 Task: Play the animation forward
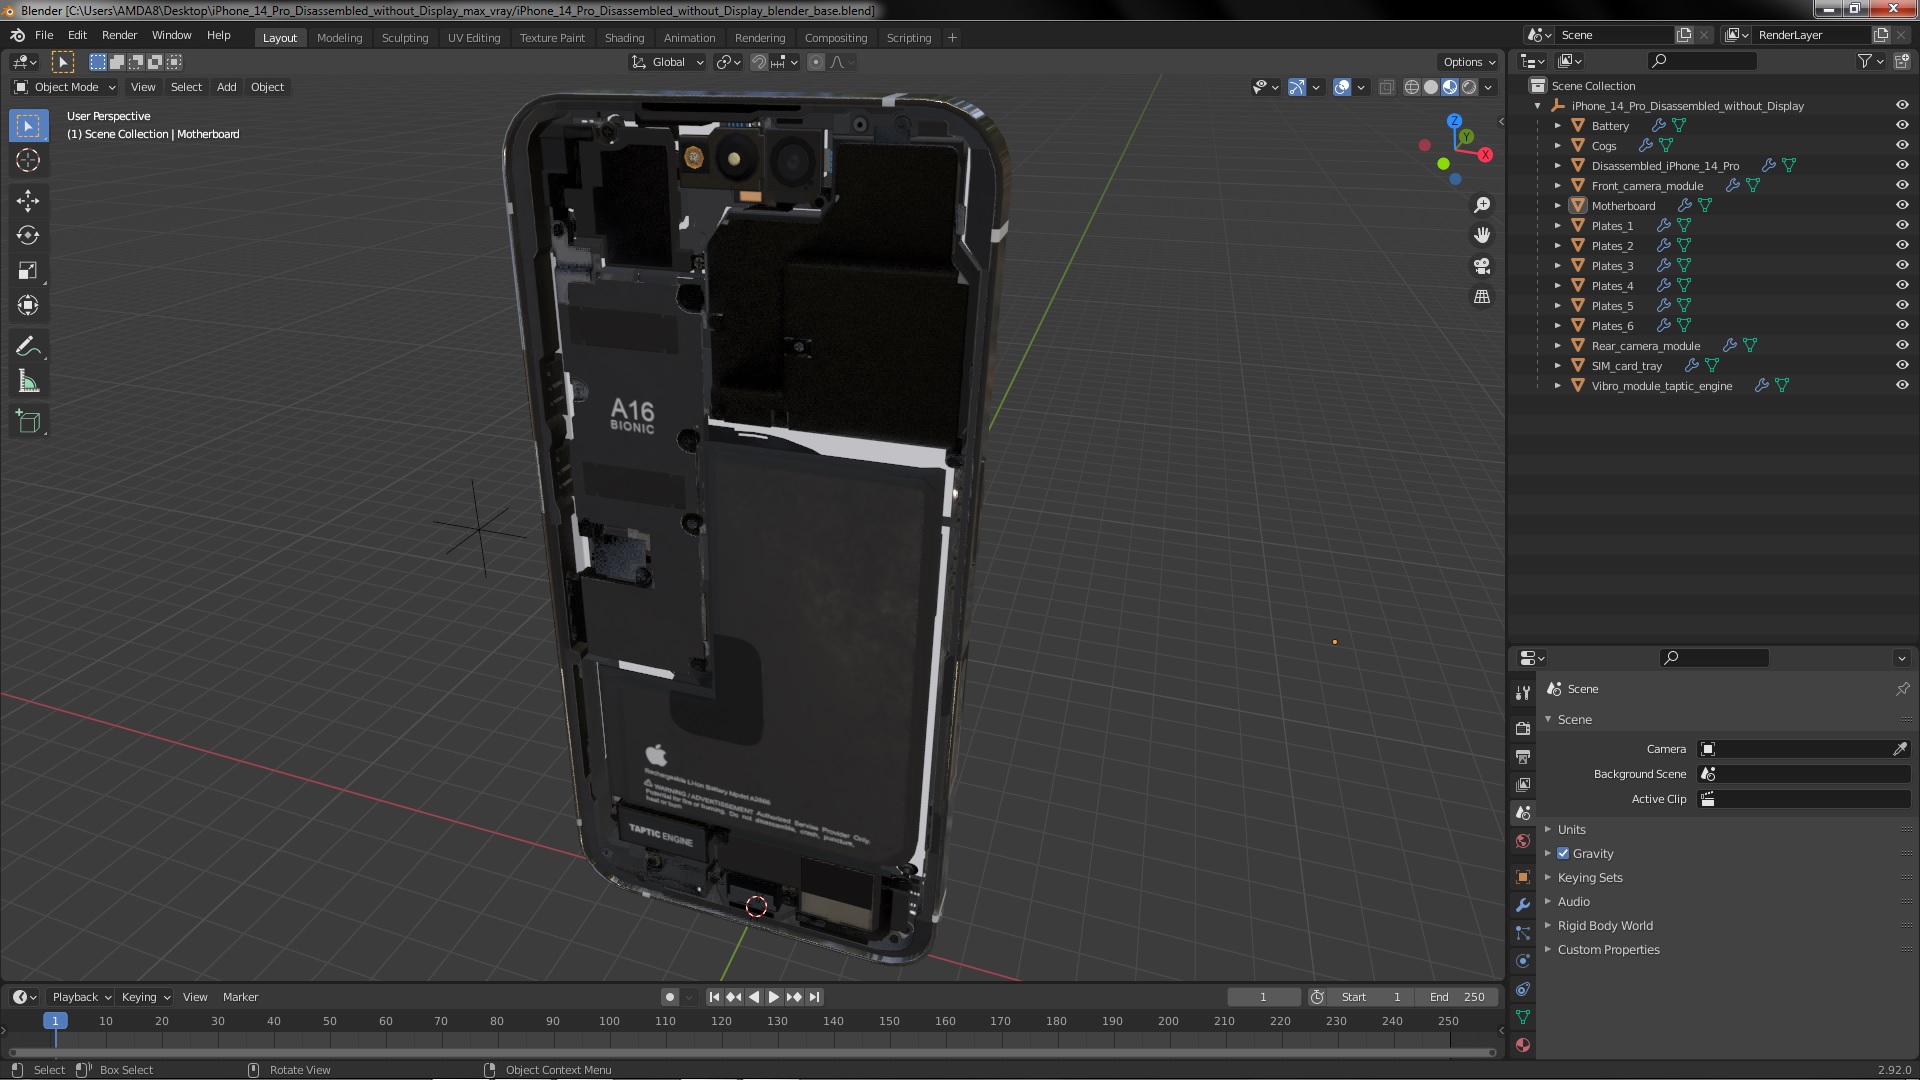pos(773,997)
